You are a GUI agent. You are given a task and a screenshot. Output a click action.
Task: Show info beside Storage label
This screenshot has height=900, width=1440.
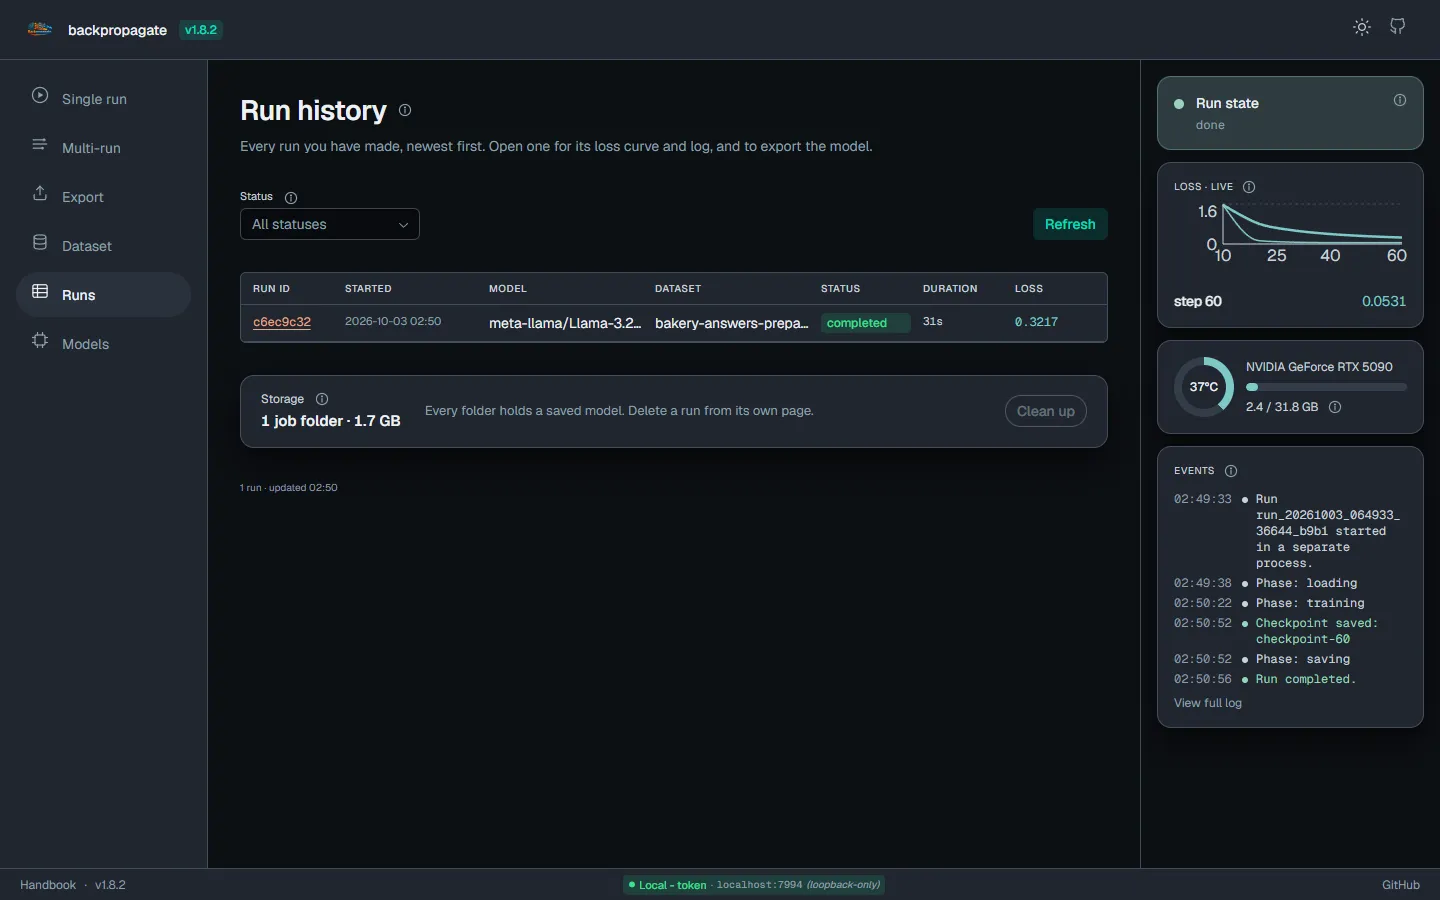[322, 399]
